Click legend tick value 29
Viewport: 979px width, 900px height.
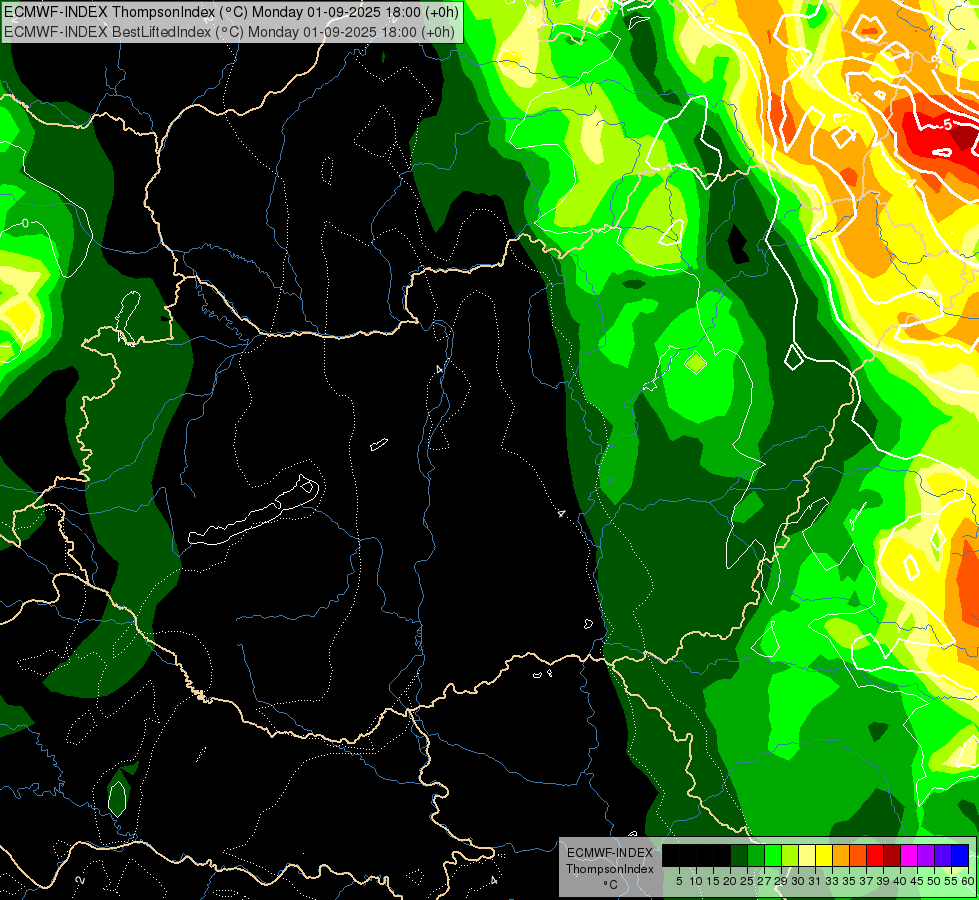pos(782,881)
